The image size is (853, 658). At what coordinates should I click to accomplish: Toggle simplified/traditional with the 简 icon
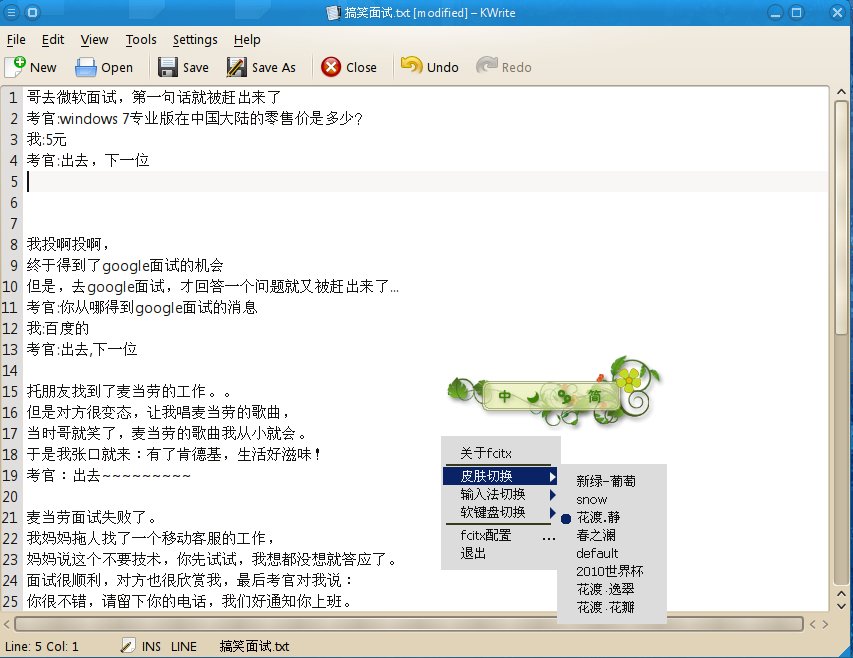point(594,396)
